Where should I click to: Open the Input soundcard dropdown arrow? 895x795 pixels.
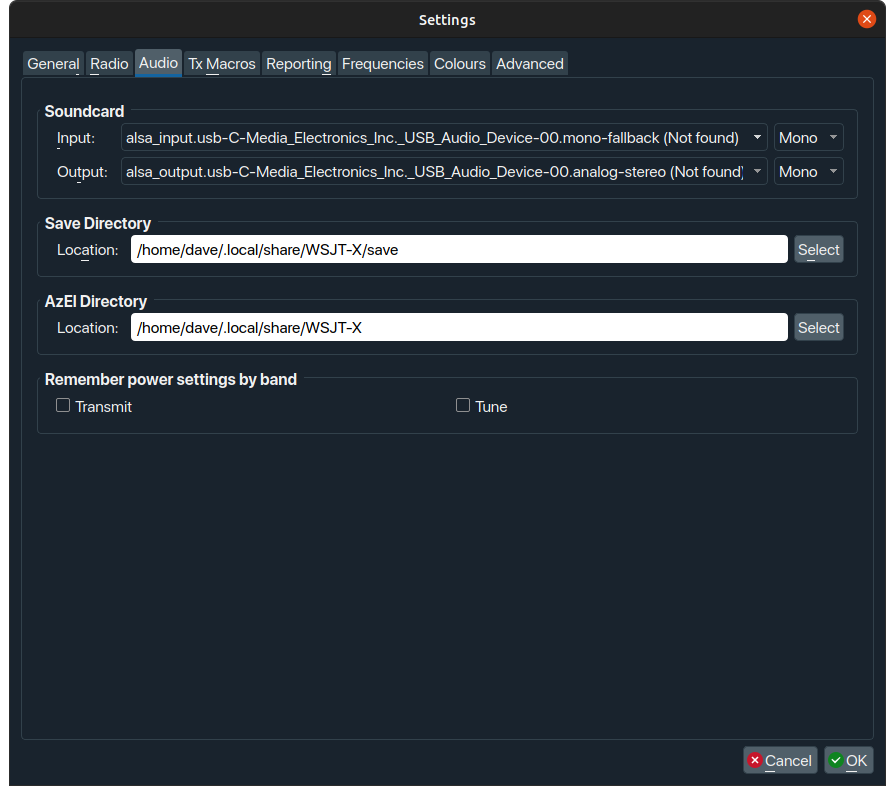click(757, 137)
